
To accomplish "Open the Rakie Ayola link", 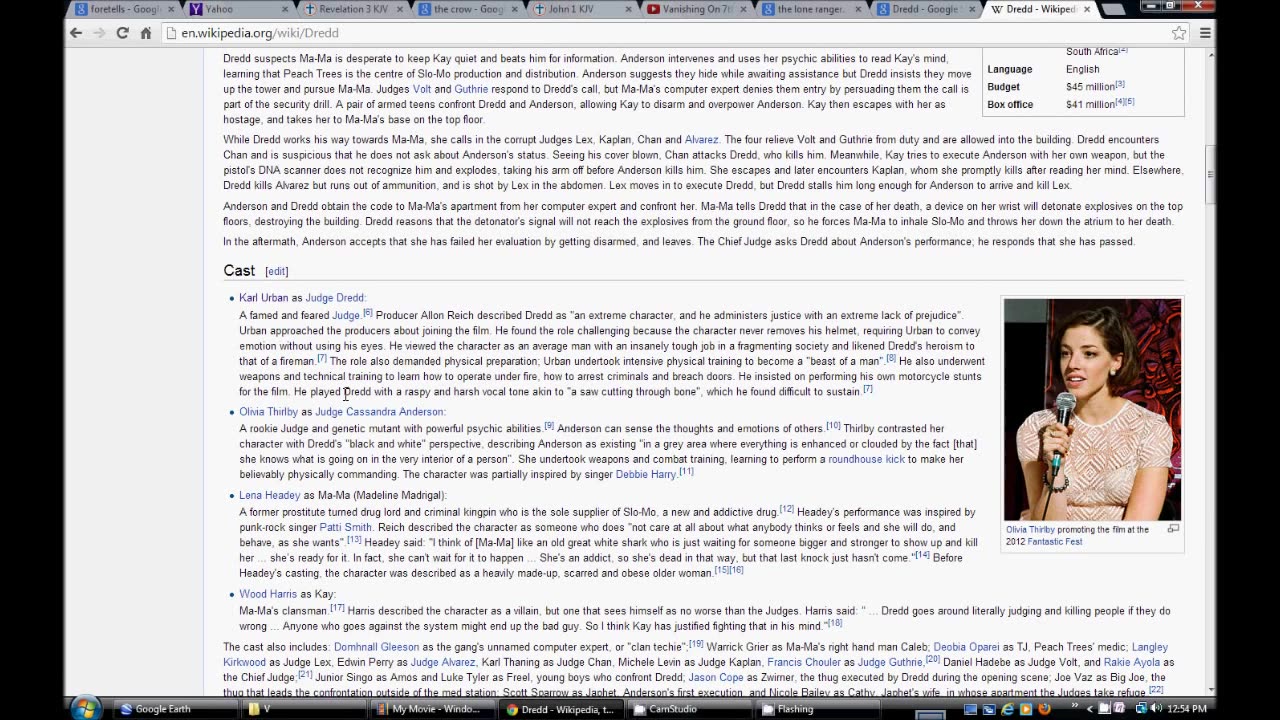I will click(1131, 663).
